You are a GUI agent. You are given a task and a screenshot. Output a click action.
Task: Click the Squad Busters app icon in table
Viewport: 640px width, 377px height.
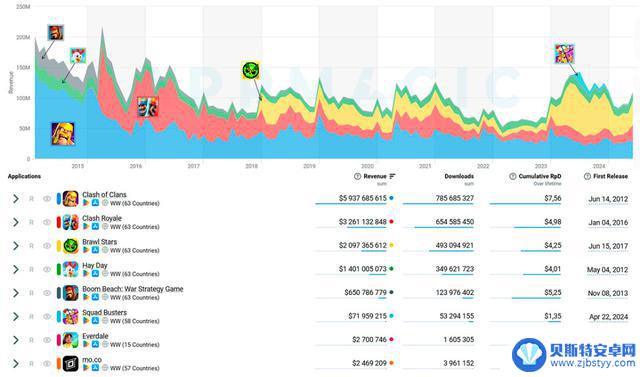[70, 317]
